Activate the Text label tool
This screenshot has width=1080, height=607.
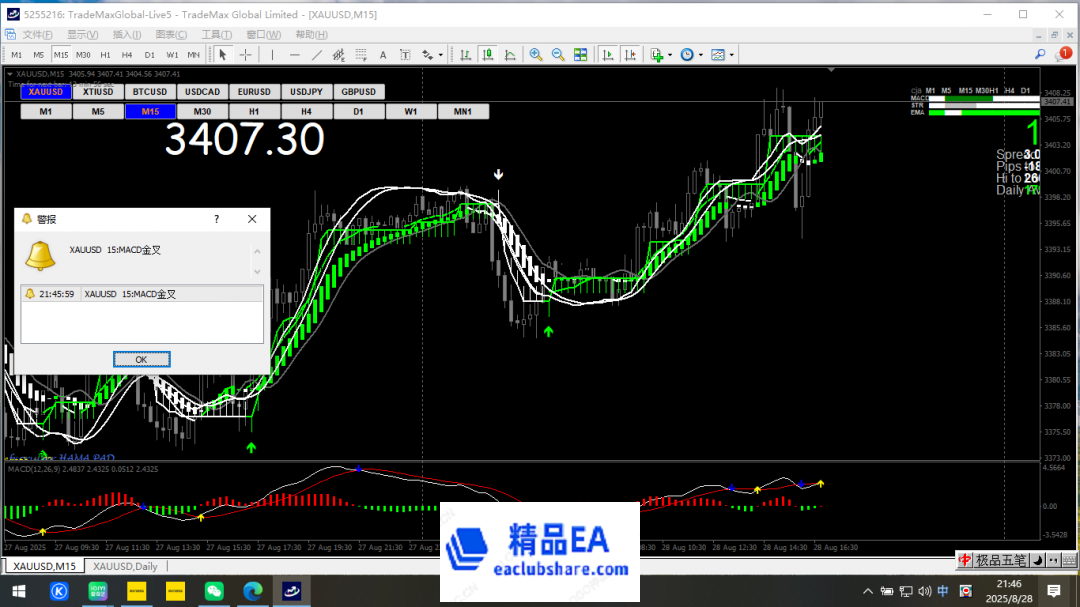(405, 54)
